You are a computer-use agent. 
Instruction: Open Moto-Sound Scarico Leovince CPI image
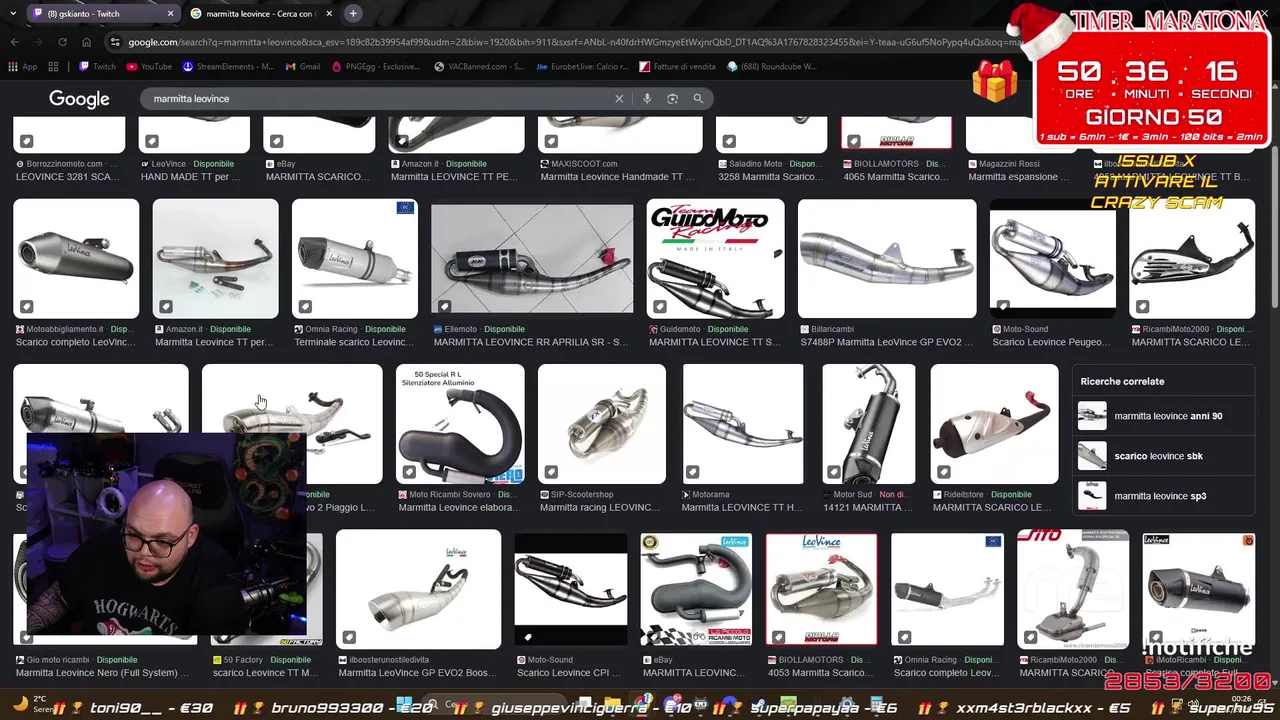click(570, 590)
